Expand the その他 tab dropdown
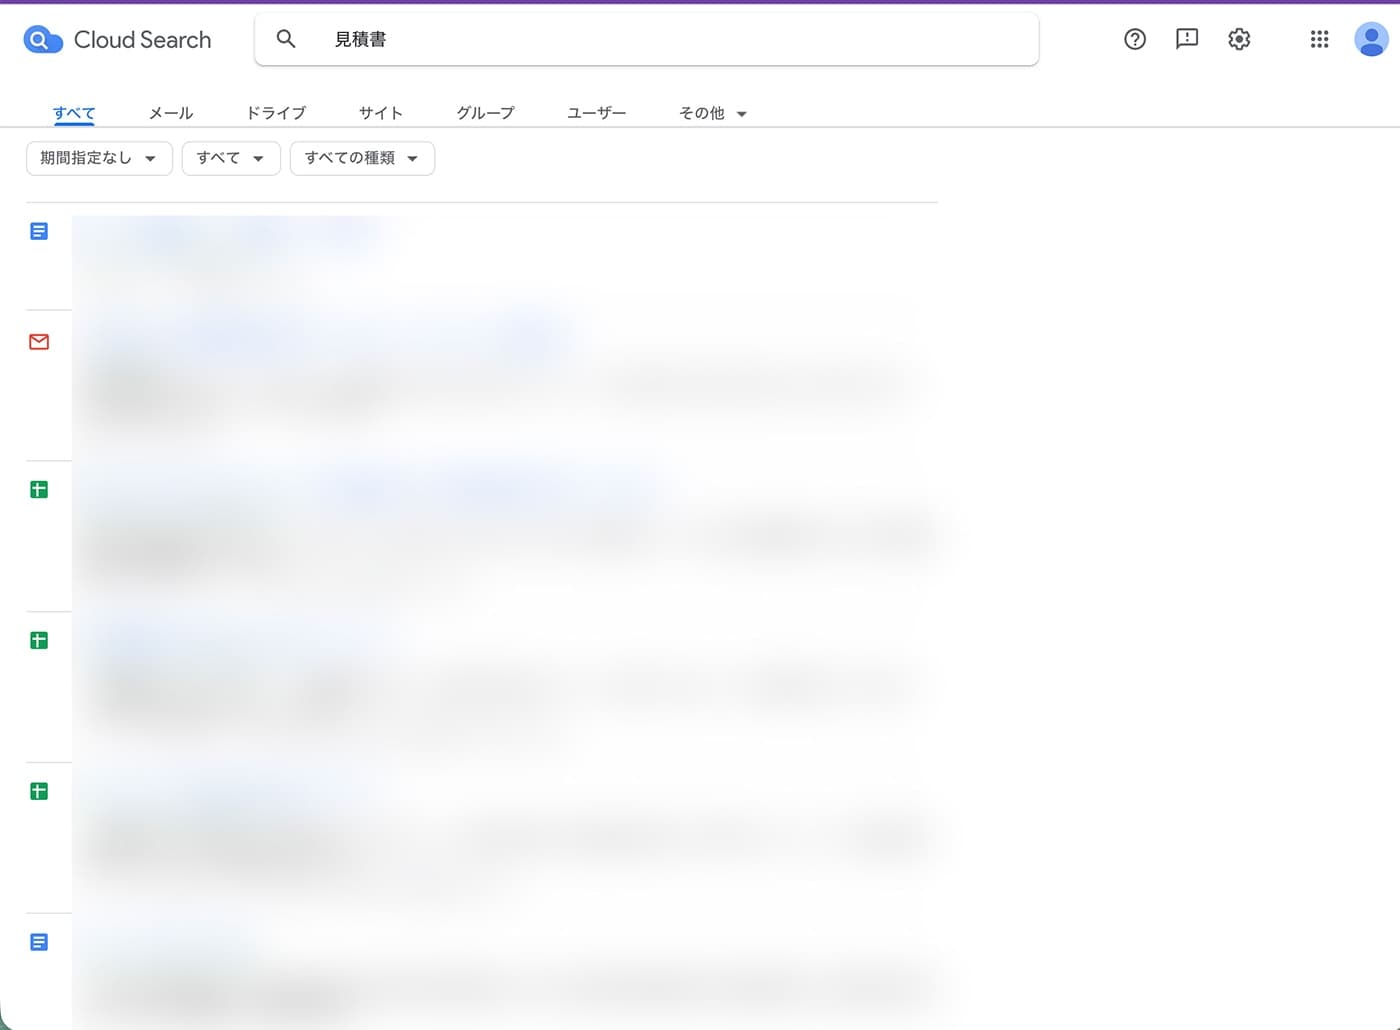Screen dimensions: 1400x1030 [711, 113]
